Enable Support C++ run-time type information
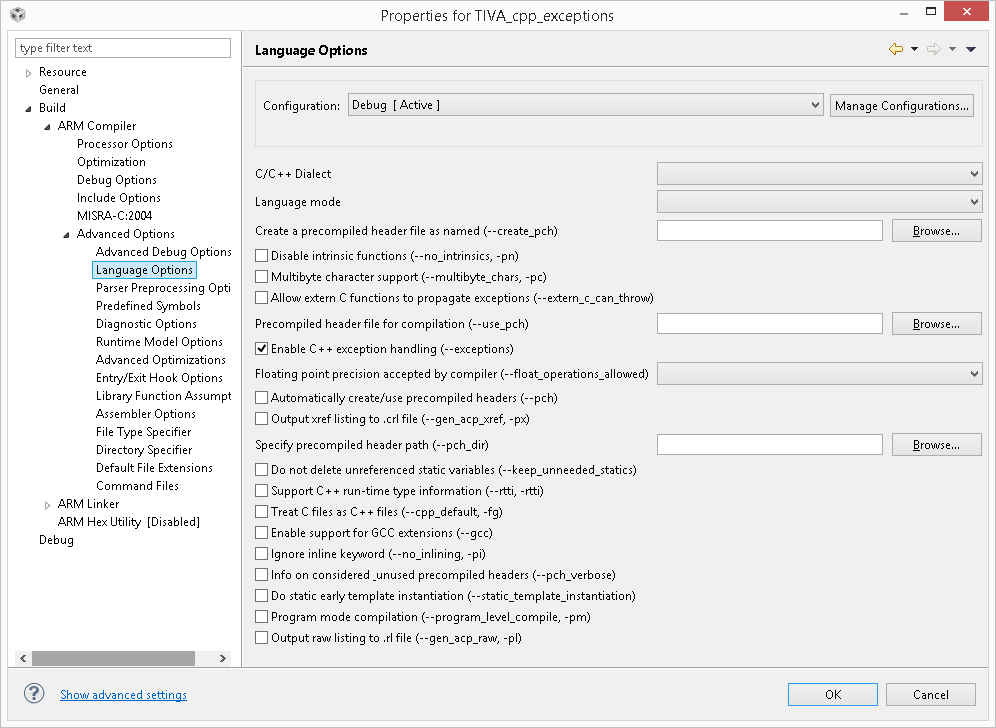 tap(262, 491)
